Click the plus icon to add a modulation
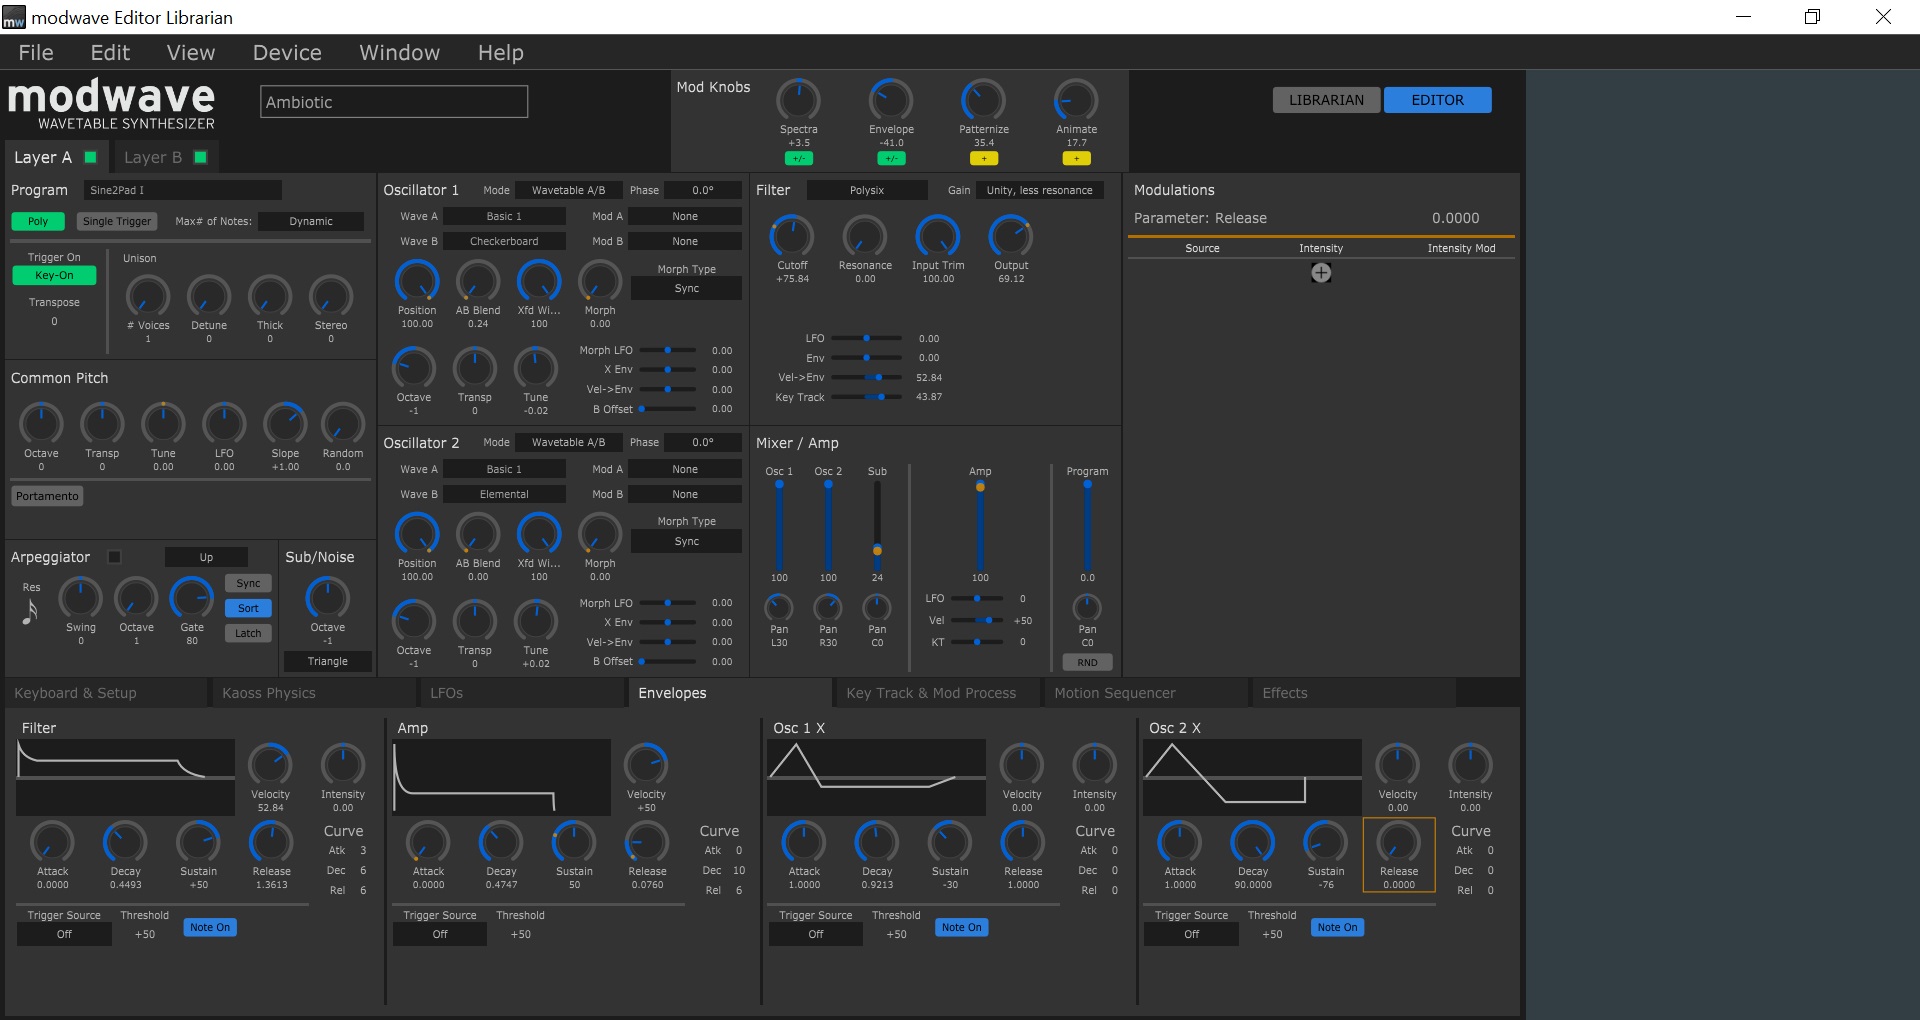This screenshot has height=1020, width=1920. click(1320, 272)
